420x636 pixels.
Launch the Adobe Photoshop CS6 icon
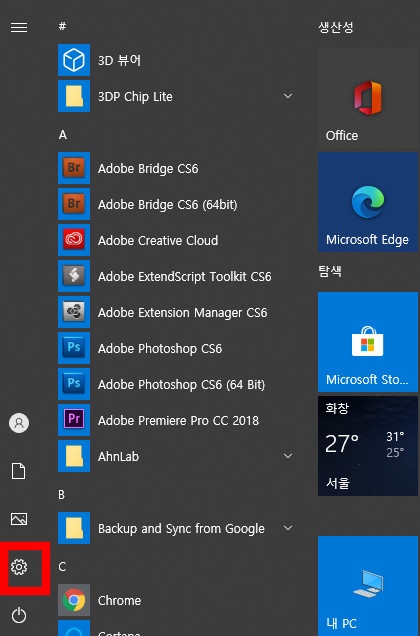pyautogui.click(x=74, y=348)
